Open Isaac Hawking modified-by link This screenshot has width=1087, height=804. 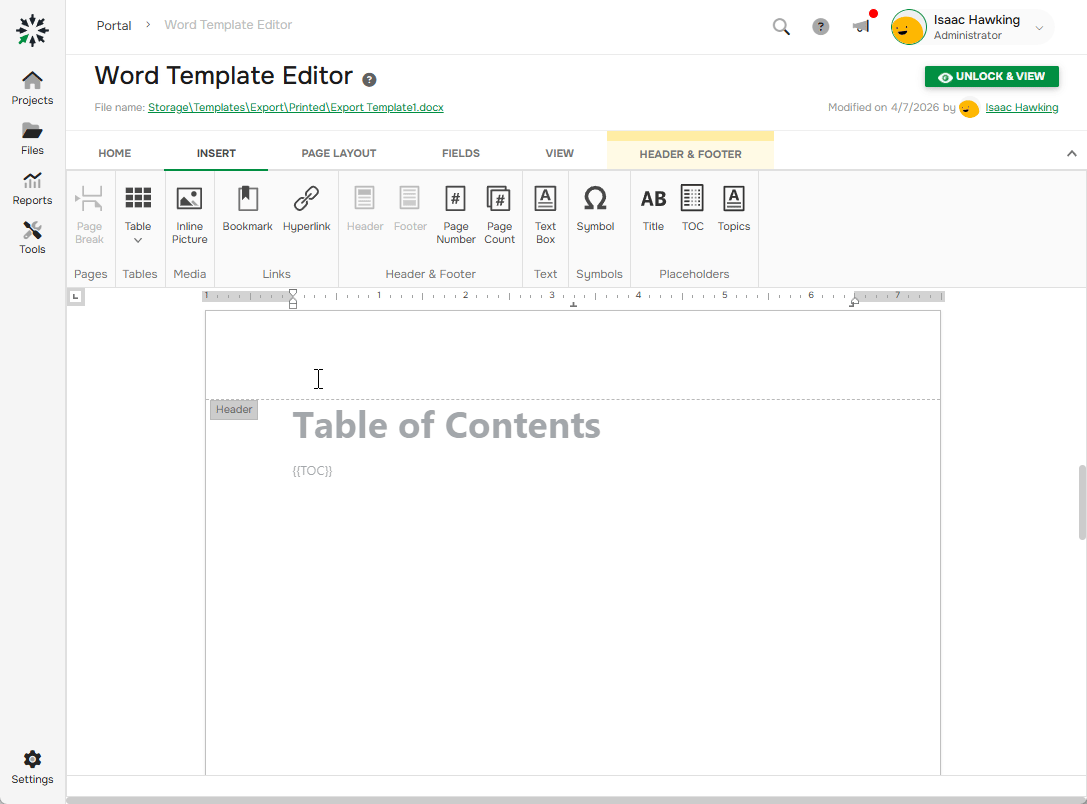coord(1022,107)
